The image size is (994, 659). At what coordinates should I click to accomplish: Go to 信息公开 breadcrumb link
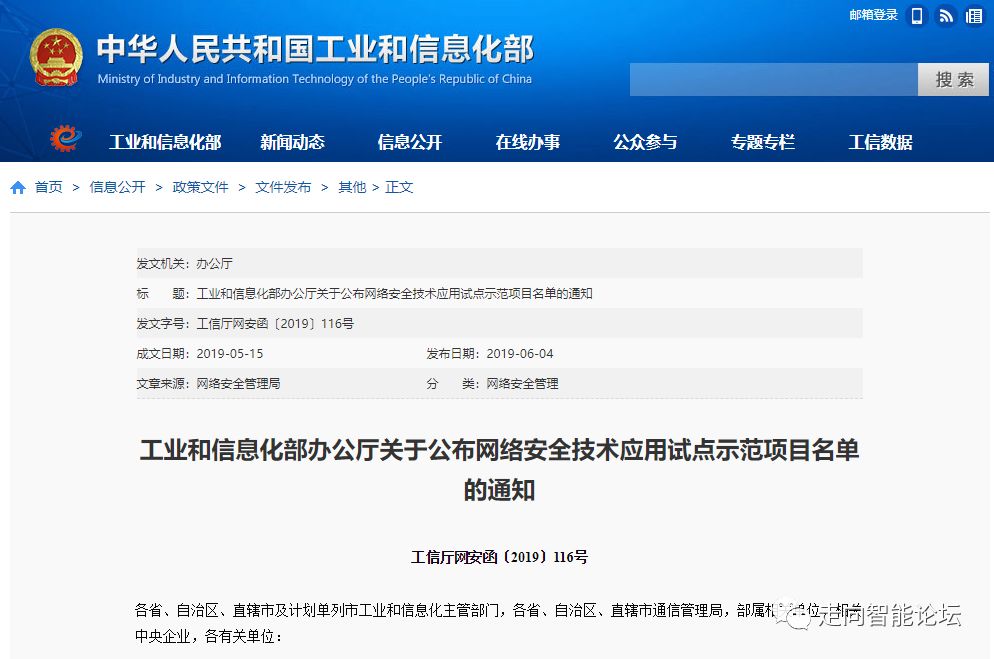click(x=117, y=188)
